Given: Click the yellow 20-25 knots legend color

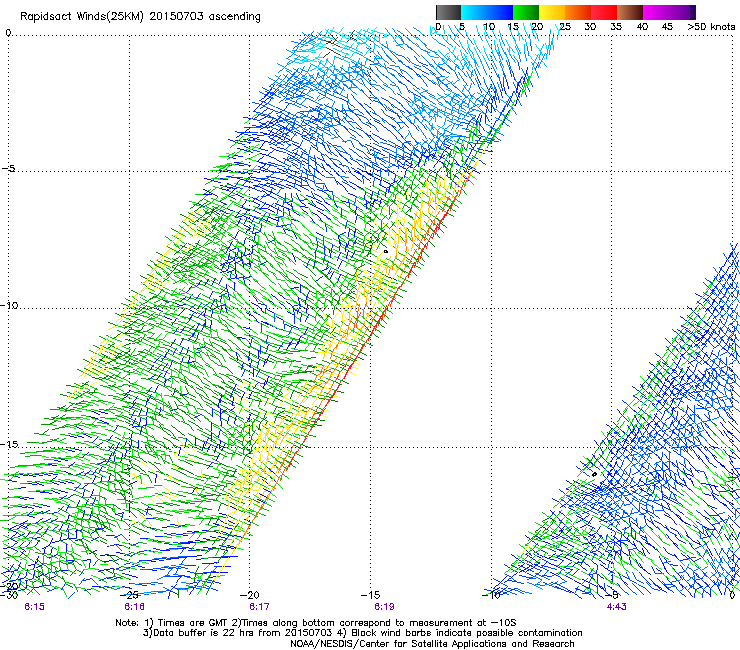Looking at the screenshot, I should point(552,12).
